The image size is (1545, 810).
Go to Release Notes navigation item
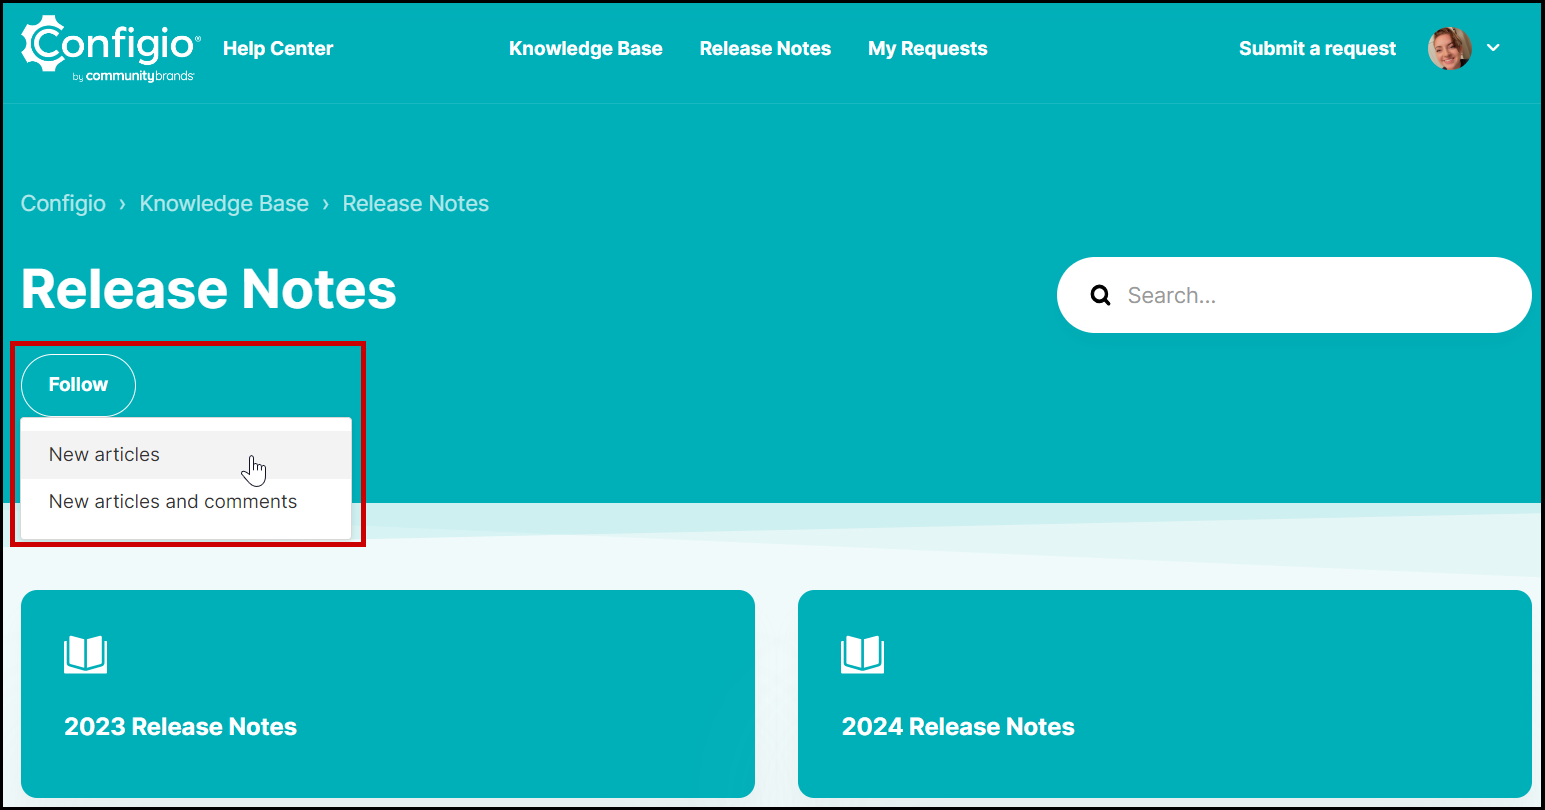point(765,48)
